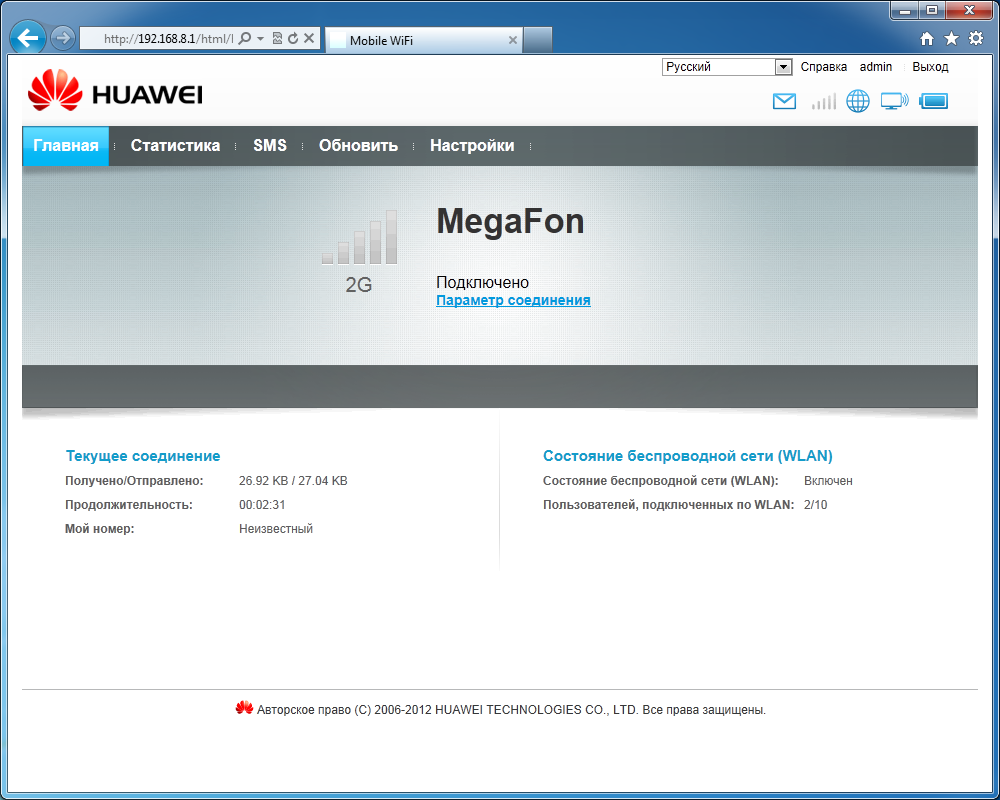Image resolution: width=1000 pixels, height=800 pixels.
Task: Click the Huawei copyright footer text
Action: [x=511, y=710]
